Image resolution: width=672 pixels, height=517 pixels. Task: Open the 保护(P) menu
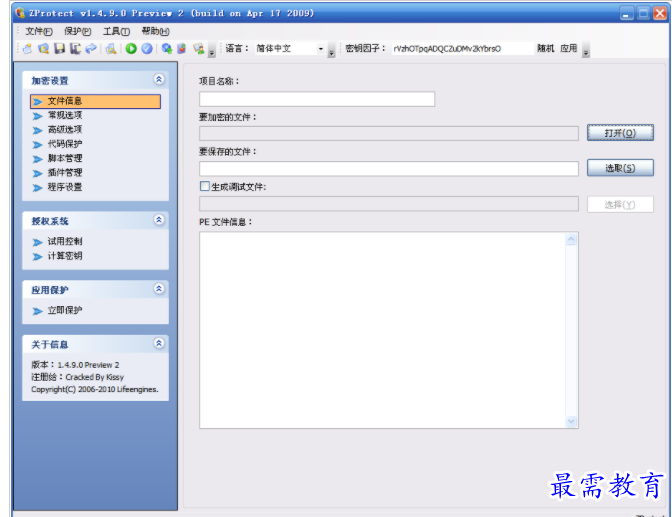point(78,31)
